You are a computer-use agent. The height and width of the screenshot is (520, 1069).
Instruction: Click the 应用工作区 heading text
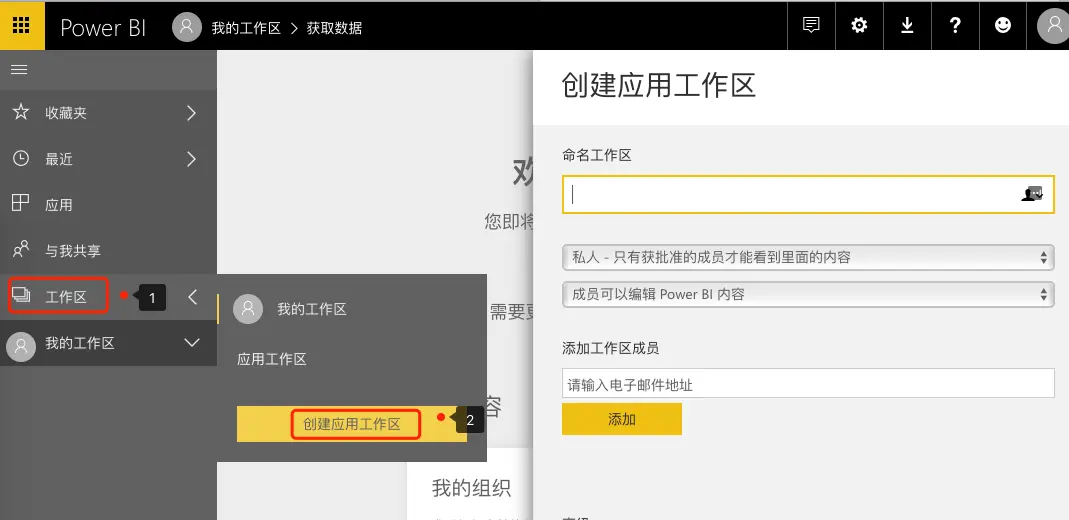click(272, 359)
